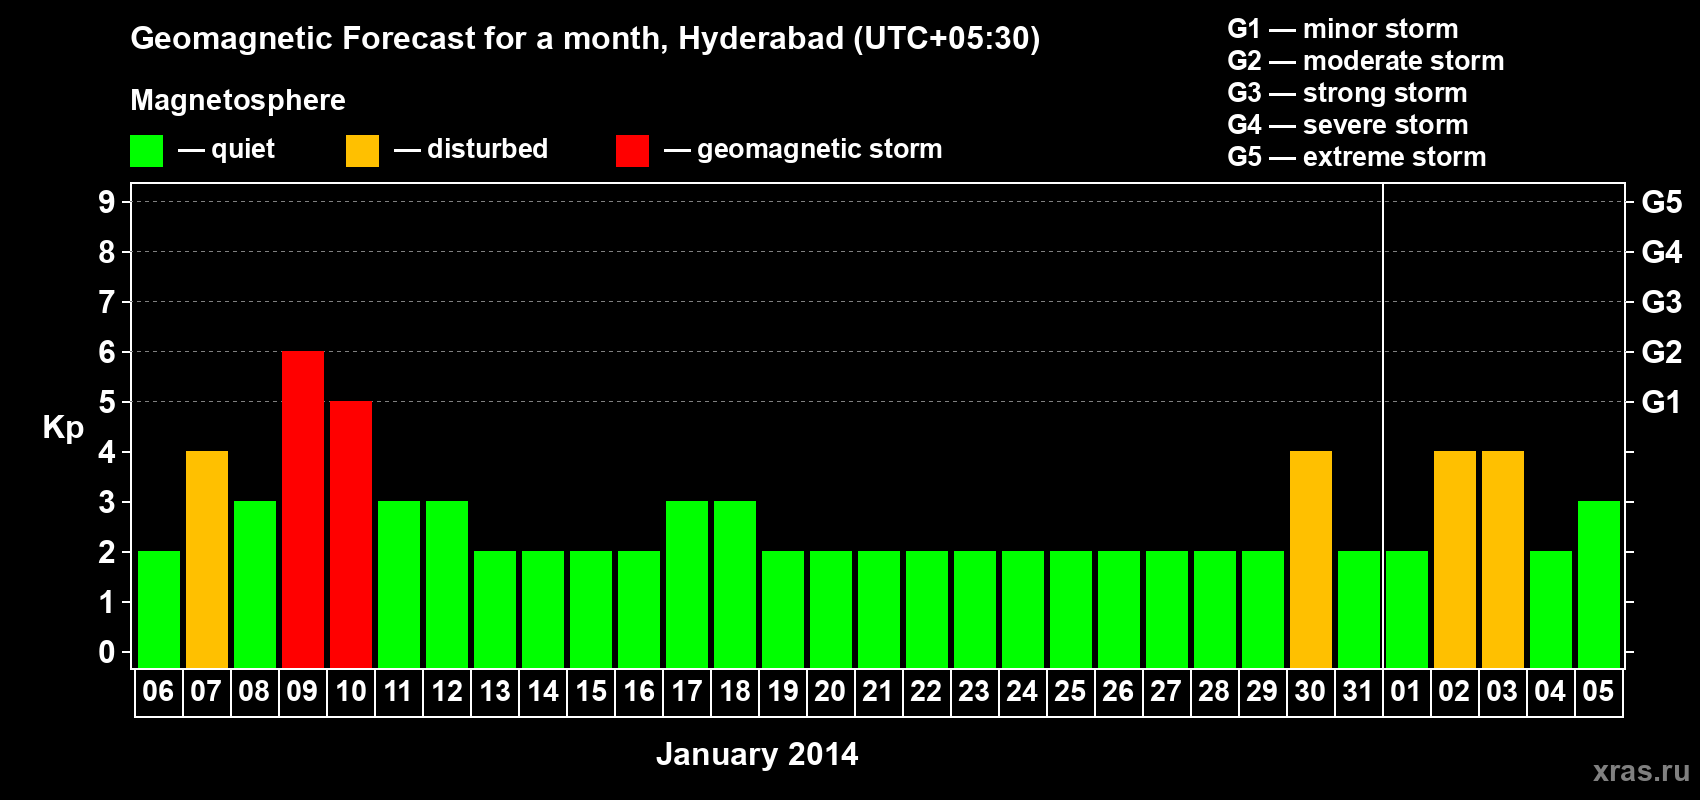
Task: Click the green bar for January 31
Action: 1359,609
